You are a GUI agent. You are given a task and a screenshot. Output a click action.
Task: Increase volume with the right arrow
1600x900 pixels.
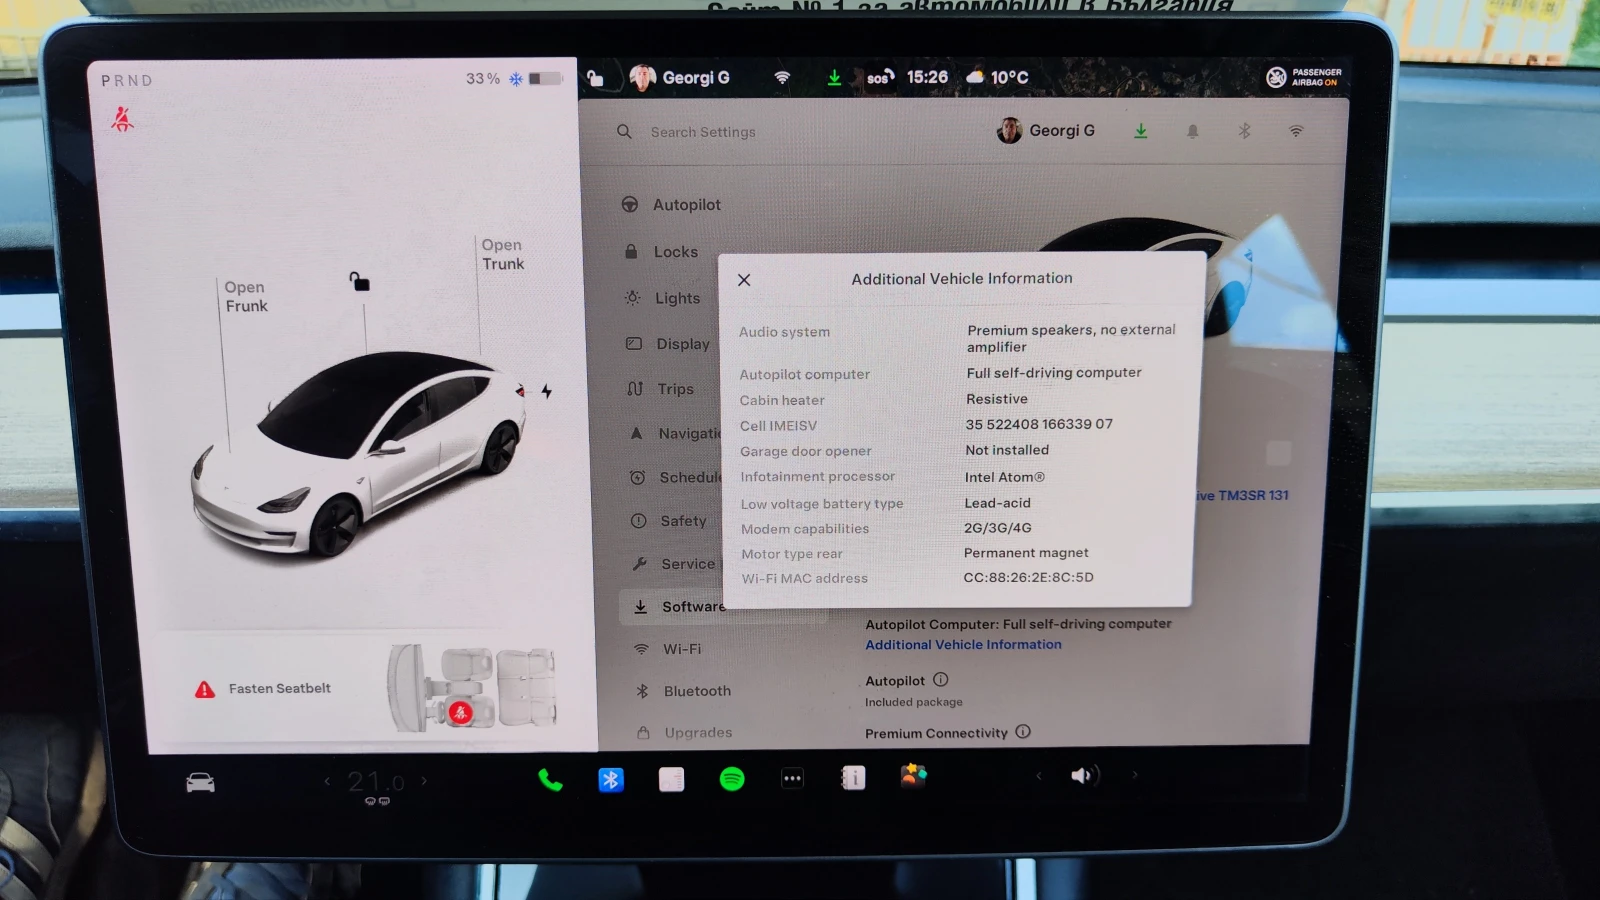(x=1134, y=774)
